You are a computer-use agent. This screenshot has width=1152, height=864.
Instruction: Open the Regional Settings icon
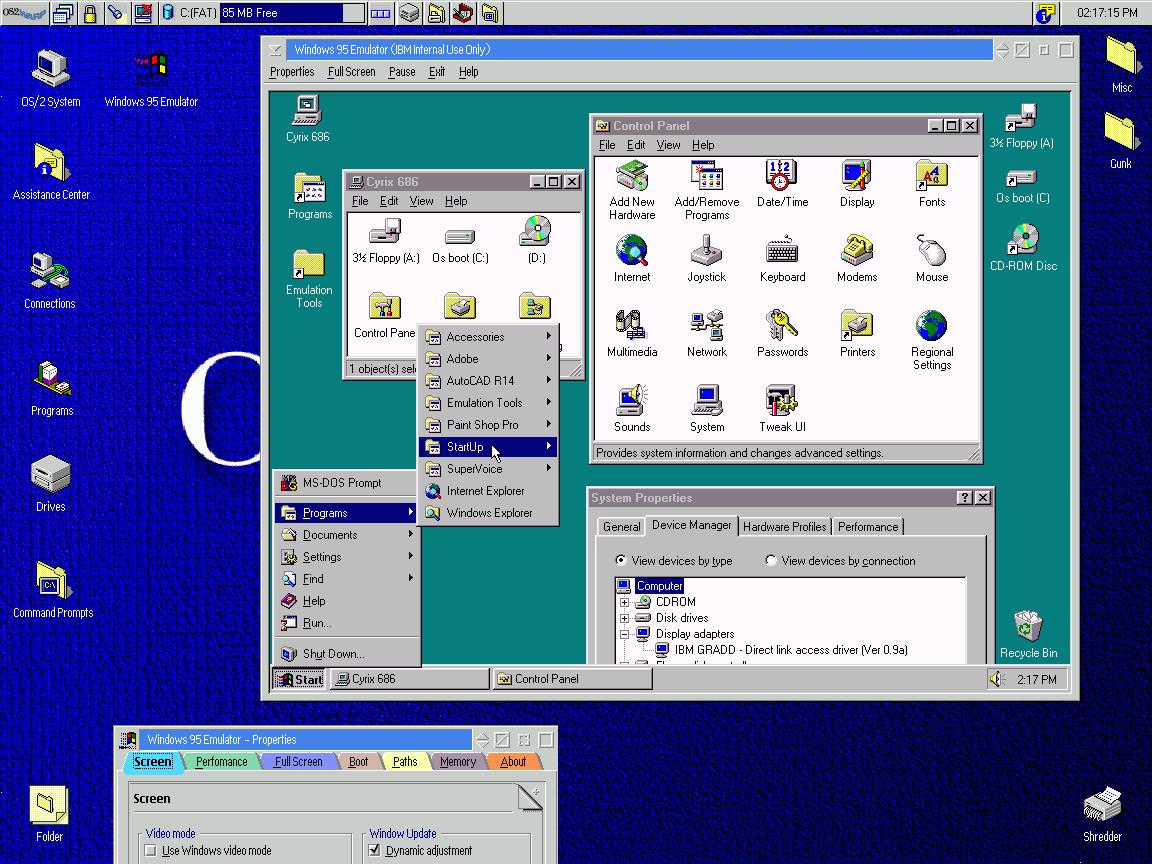tap(932, 339)
